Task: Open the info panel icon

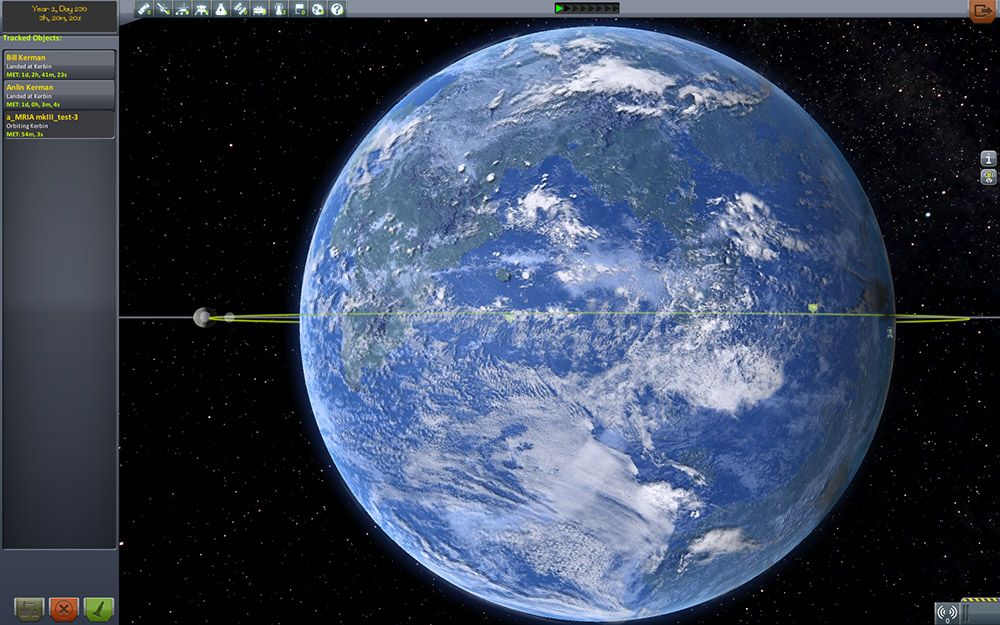Action: 988,158
